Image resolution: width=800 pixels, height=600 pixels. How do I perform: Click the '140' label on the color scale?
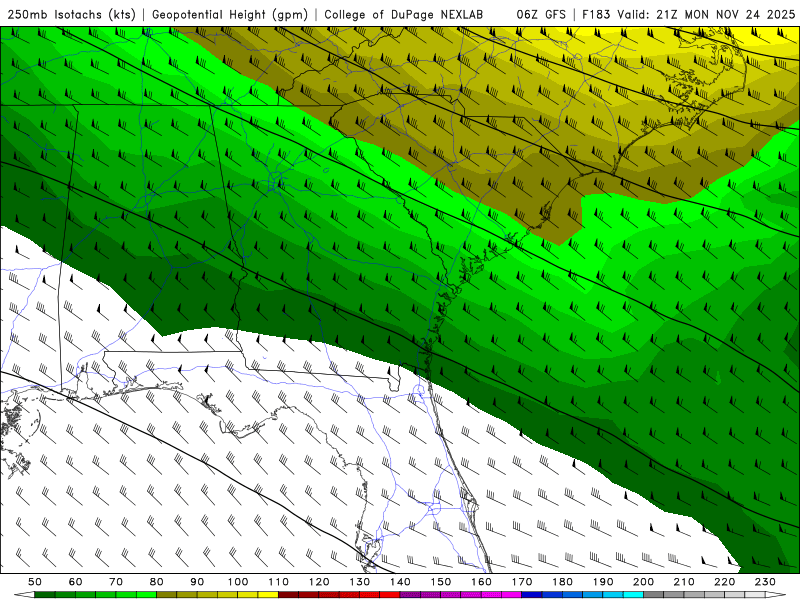coord(400,582)
